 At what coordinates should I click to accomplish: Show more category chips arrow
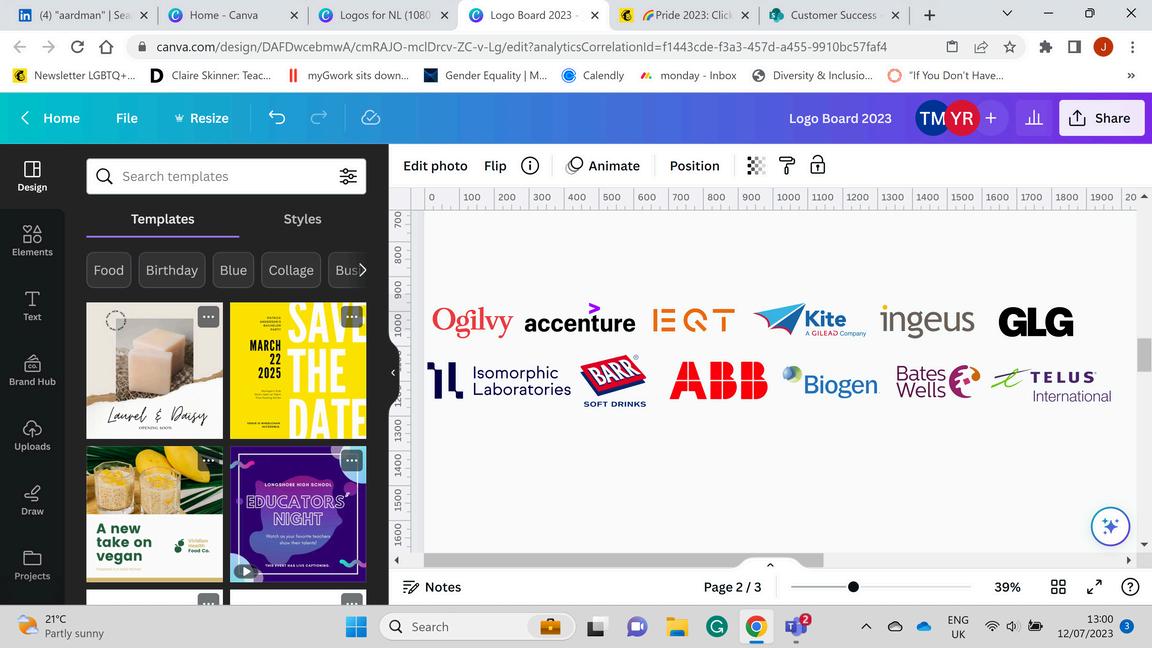361,270
